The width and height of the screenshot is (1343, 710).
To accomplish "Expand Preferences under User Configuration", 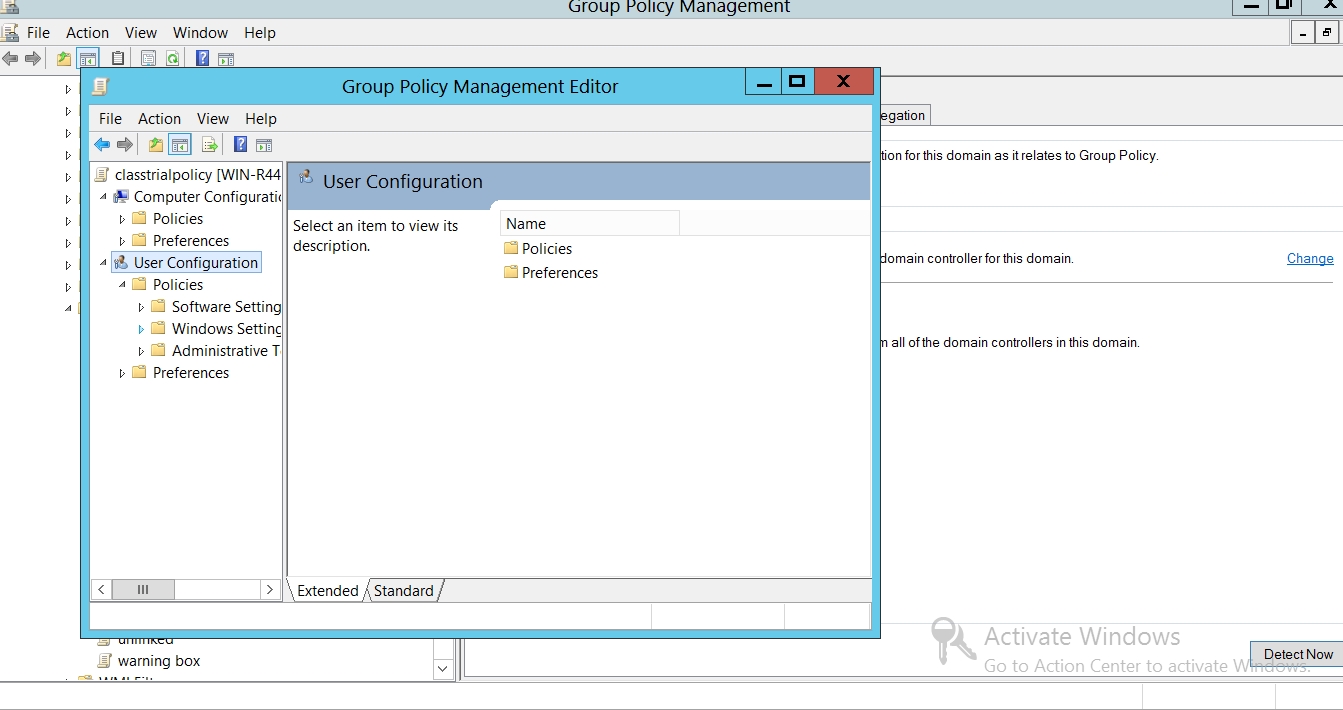I will coord(122,373).
